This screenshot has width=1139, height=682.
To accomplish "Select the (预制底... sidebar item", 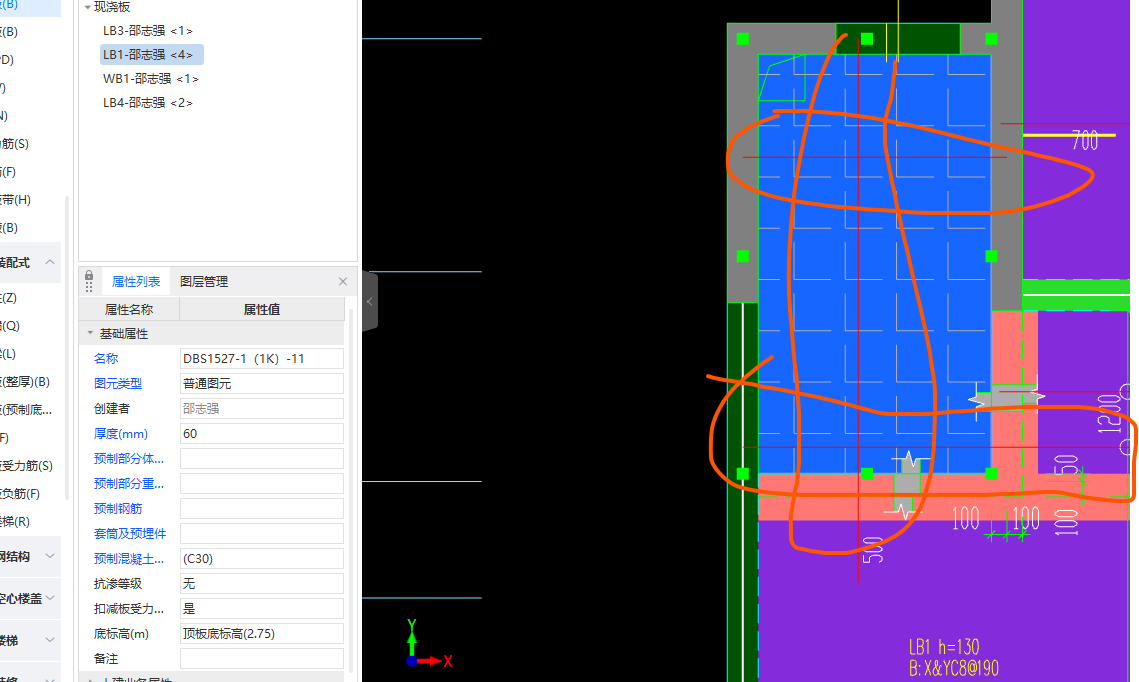I will click(x=26, y=410).
